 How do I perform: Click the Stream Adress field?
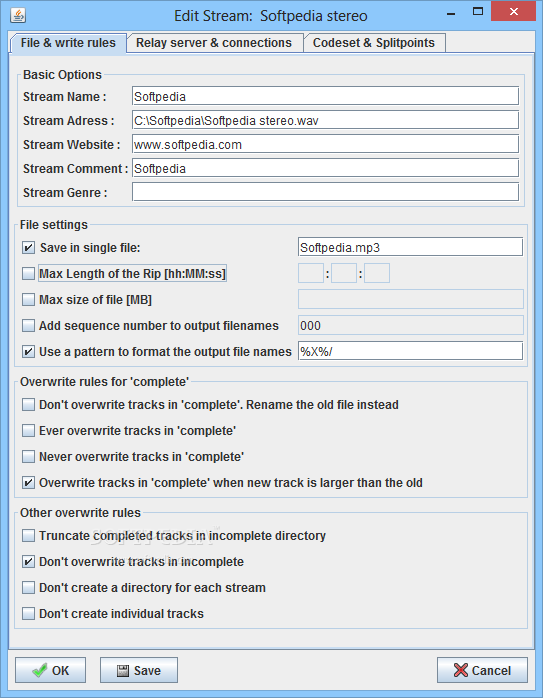(x=325, y=120)
